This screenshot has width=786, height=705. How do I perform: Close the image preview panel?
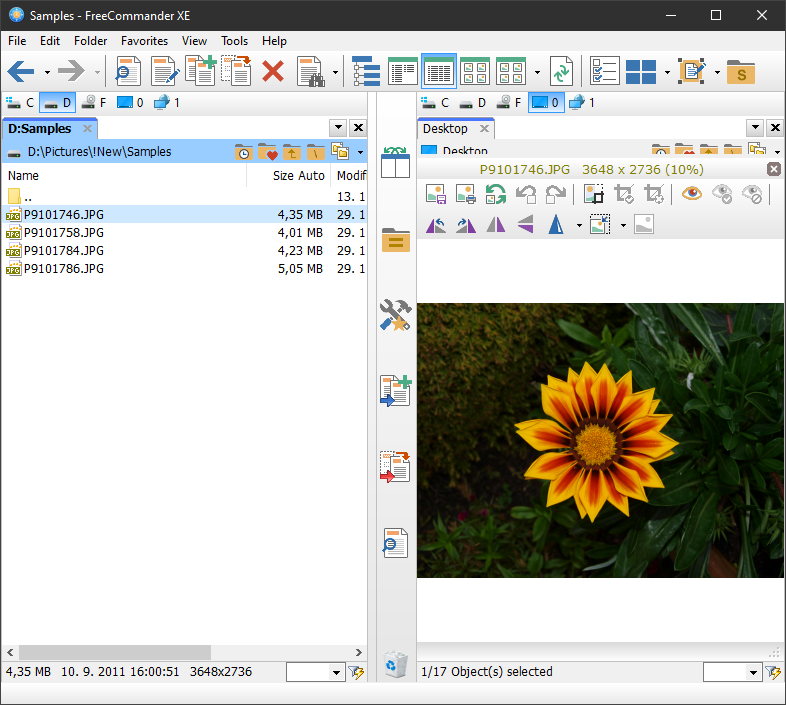[773, 169]
